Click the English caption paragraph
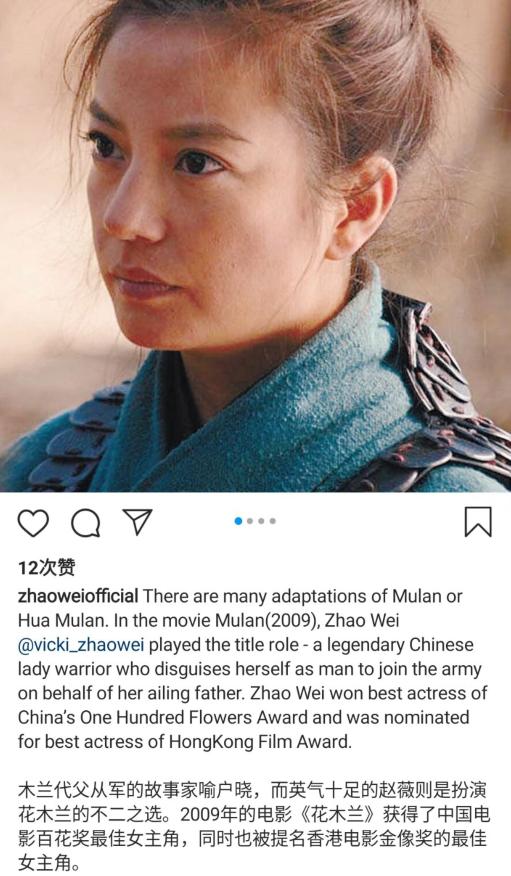 tap(252, 669)
